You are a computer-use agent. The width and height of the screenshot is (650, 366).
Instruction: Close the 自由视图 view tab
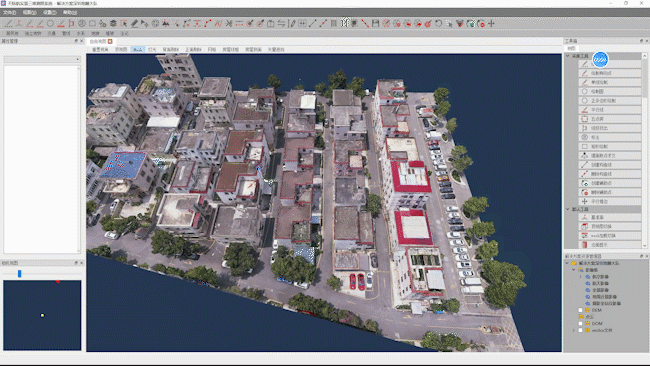pyautogui.click(x=110, y=41)
